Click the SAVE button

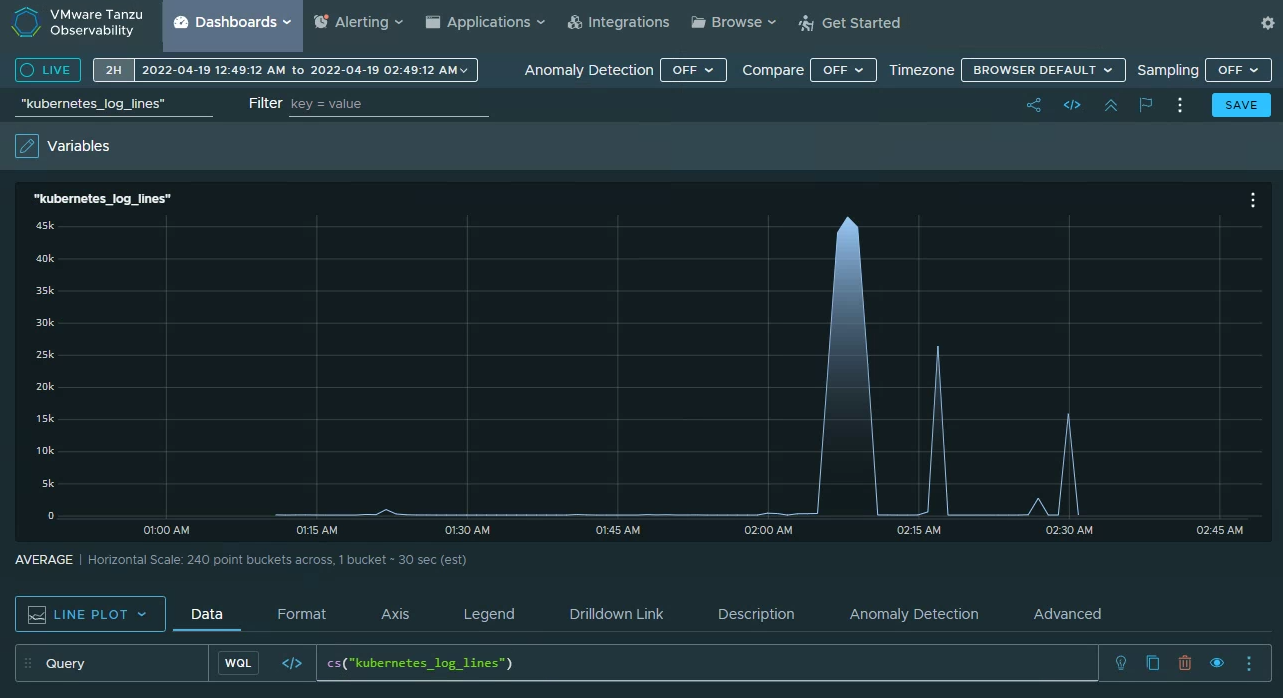click(1241, 105)
